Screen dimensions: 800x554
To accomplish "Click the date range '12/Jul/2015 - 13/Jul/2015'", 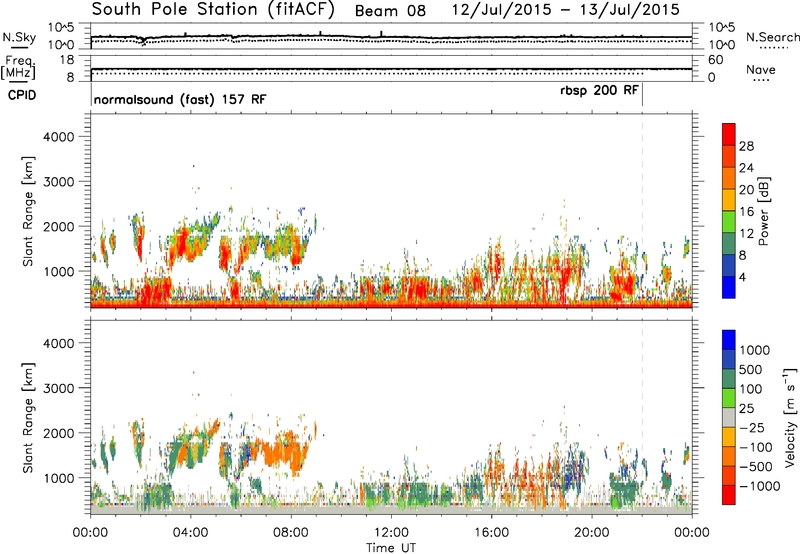I will pos(566,10).
